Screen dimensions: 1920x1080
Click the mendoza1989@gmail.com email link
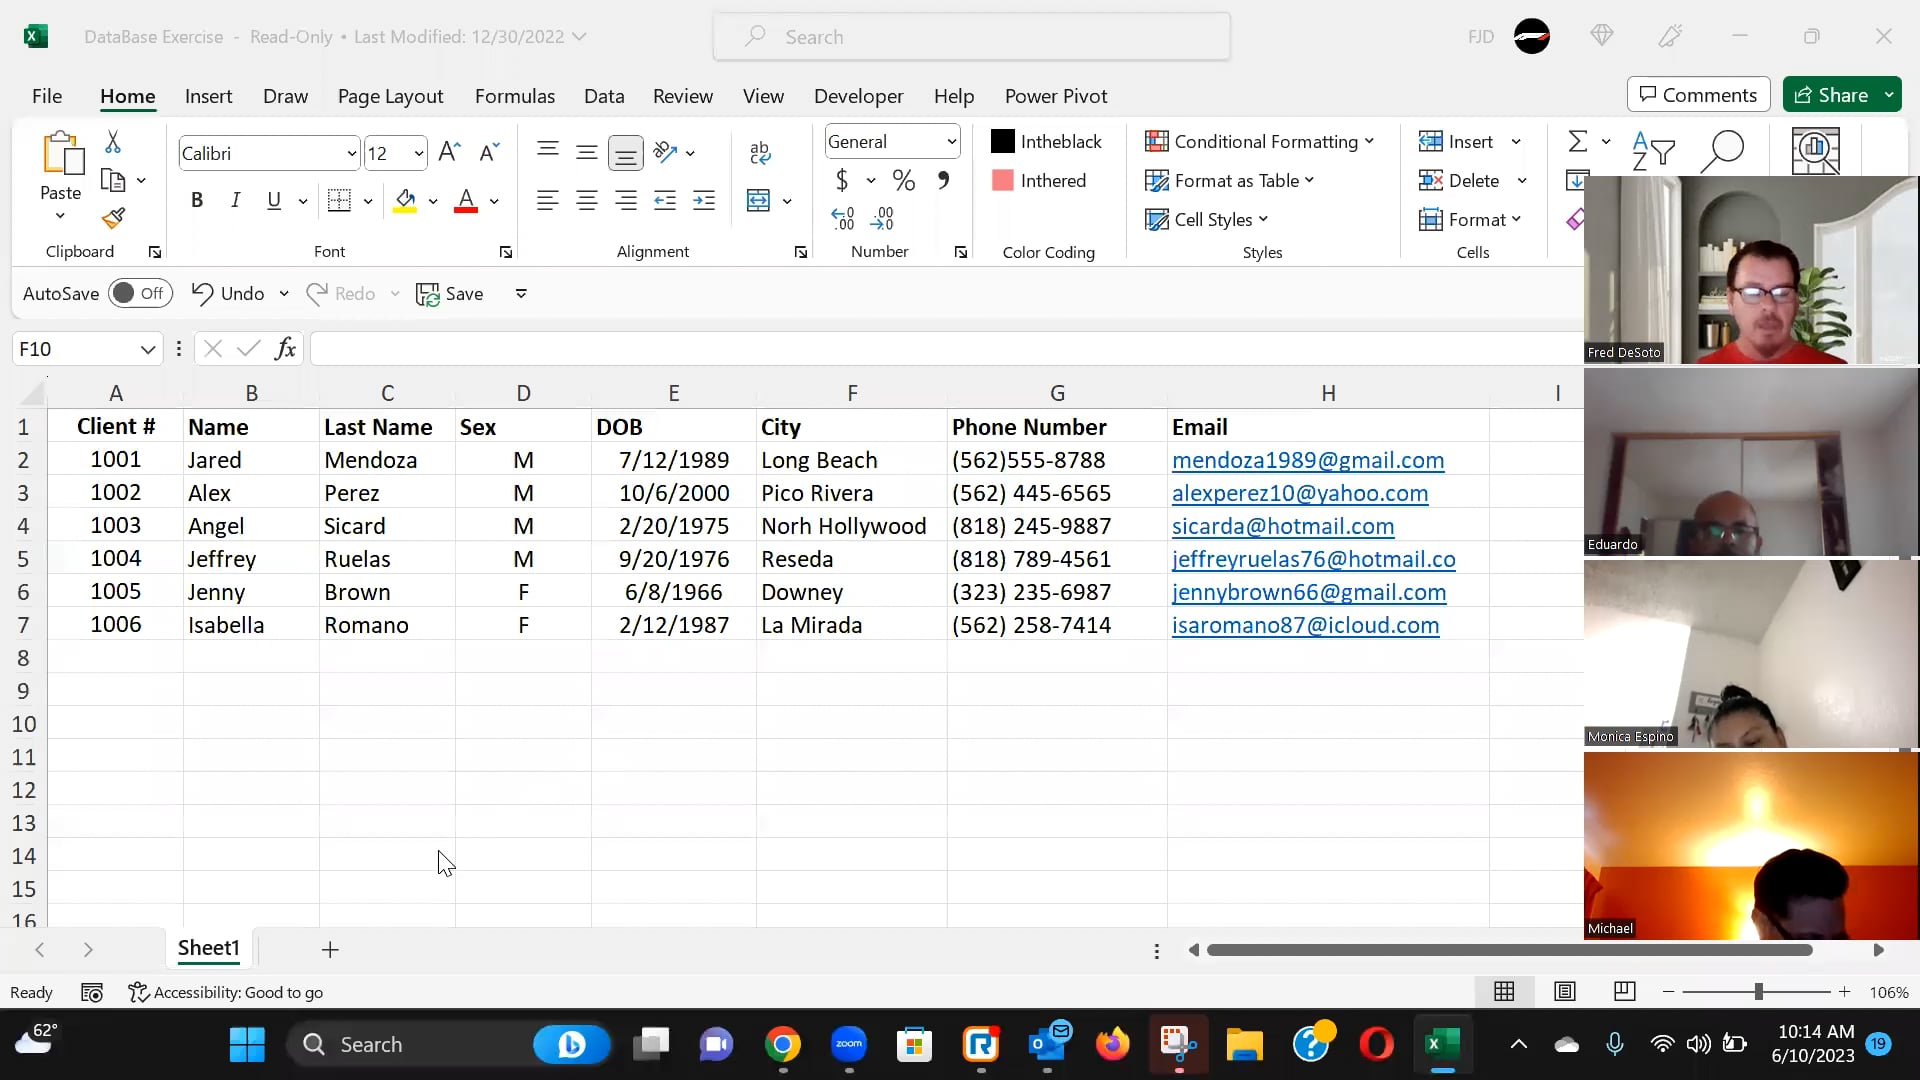pos(1308,460)
